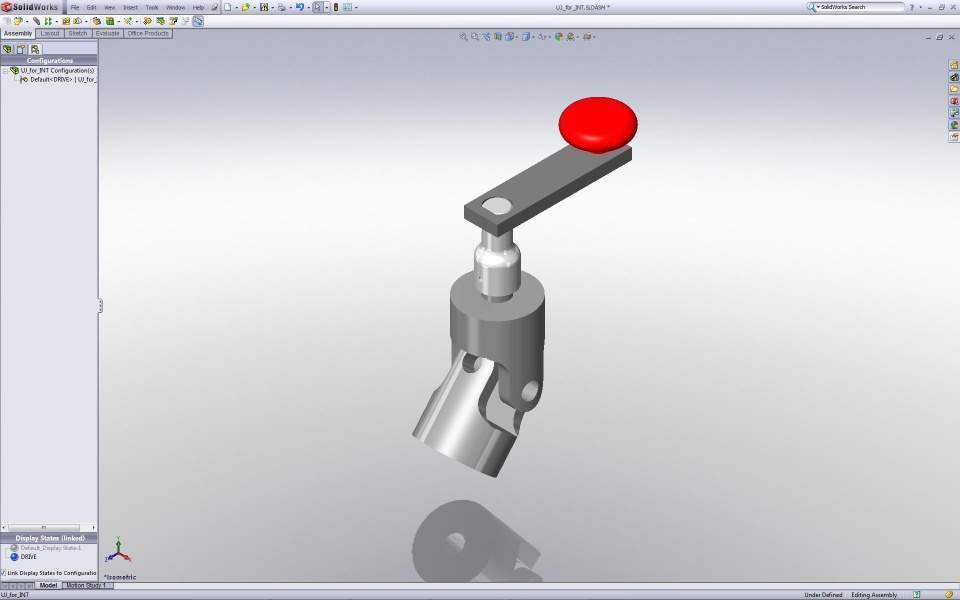Open the Select tool dropdown arrow
Screen dimensions: 960x600
[327, 7]
